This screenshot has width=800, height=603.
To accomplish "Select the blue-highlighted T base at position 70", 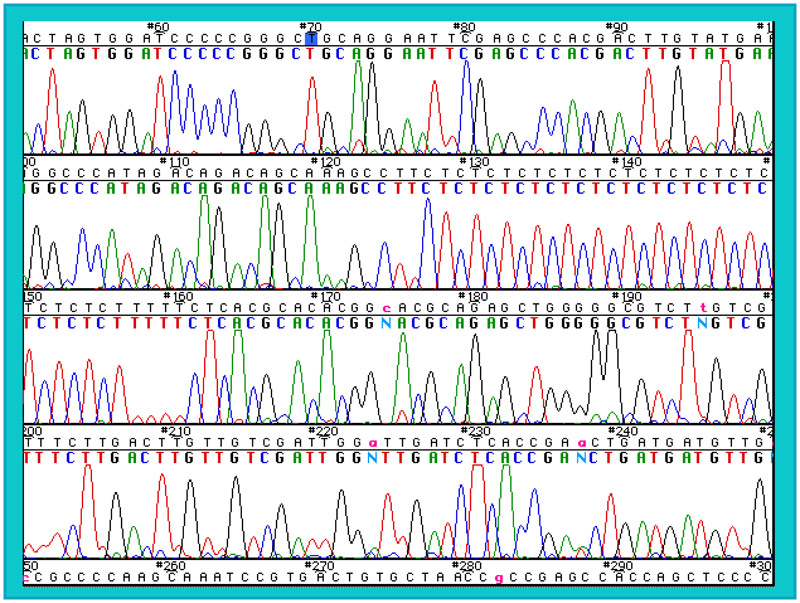I will point(312,38).
